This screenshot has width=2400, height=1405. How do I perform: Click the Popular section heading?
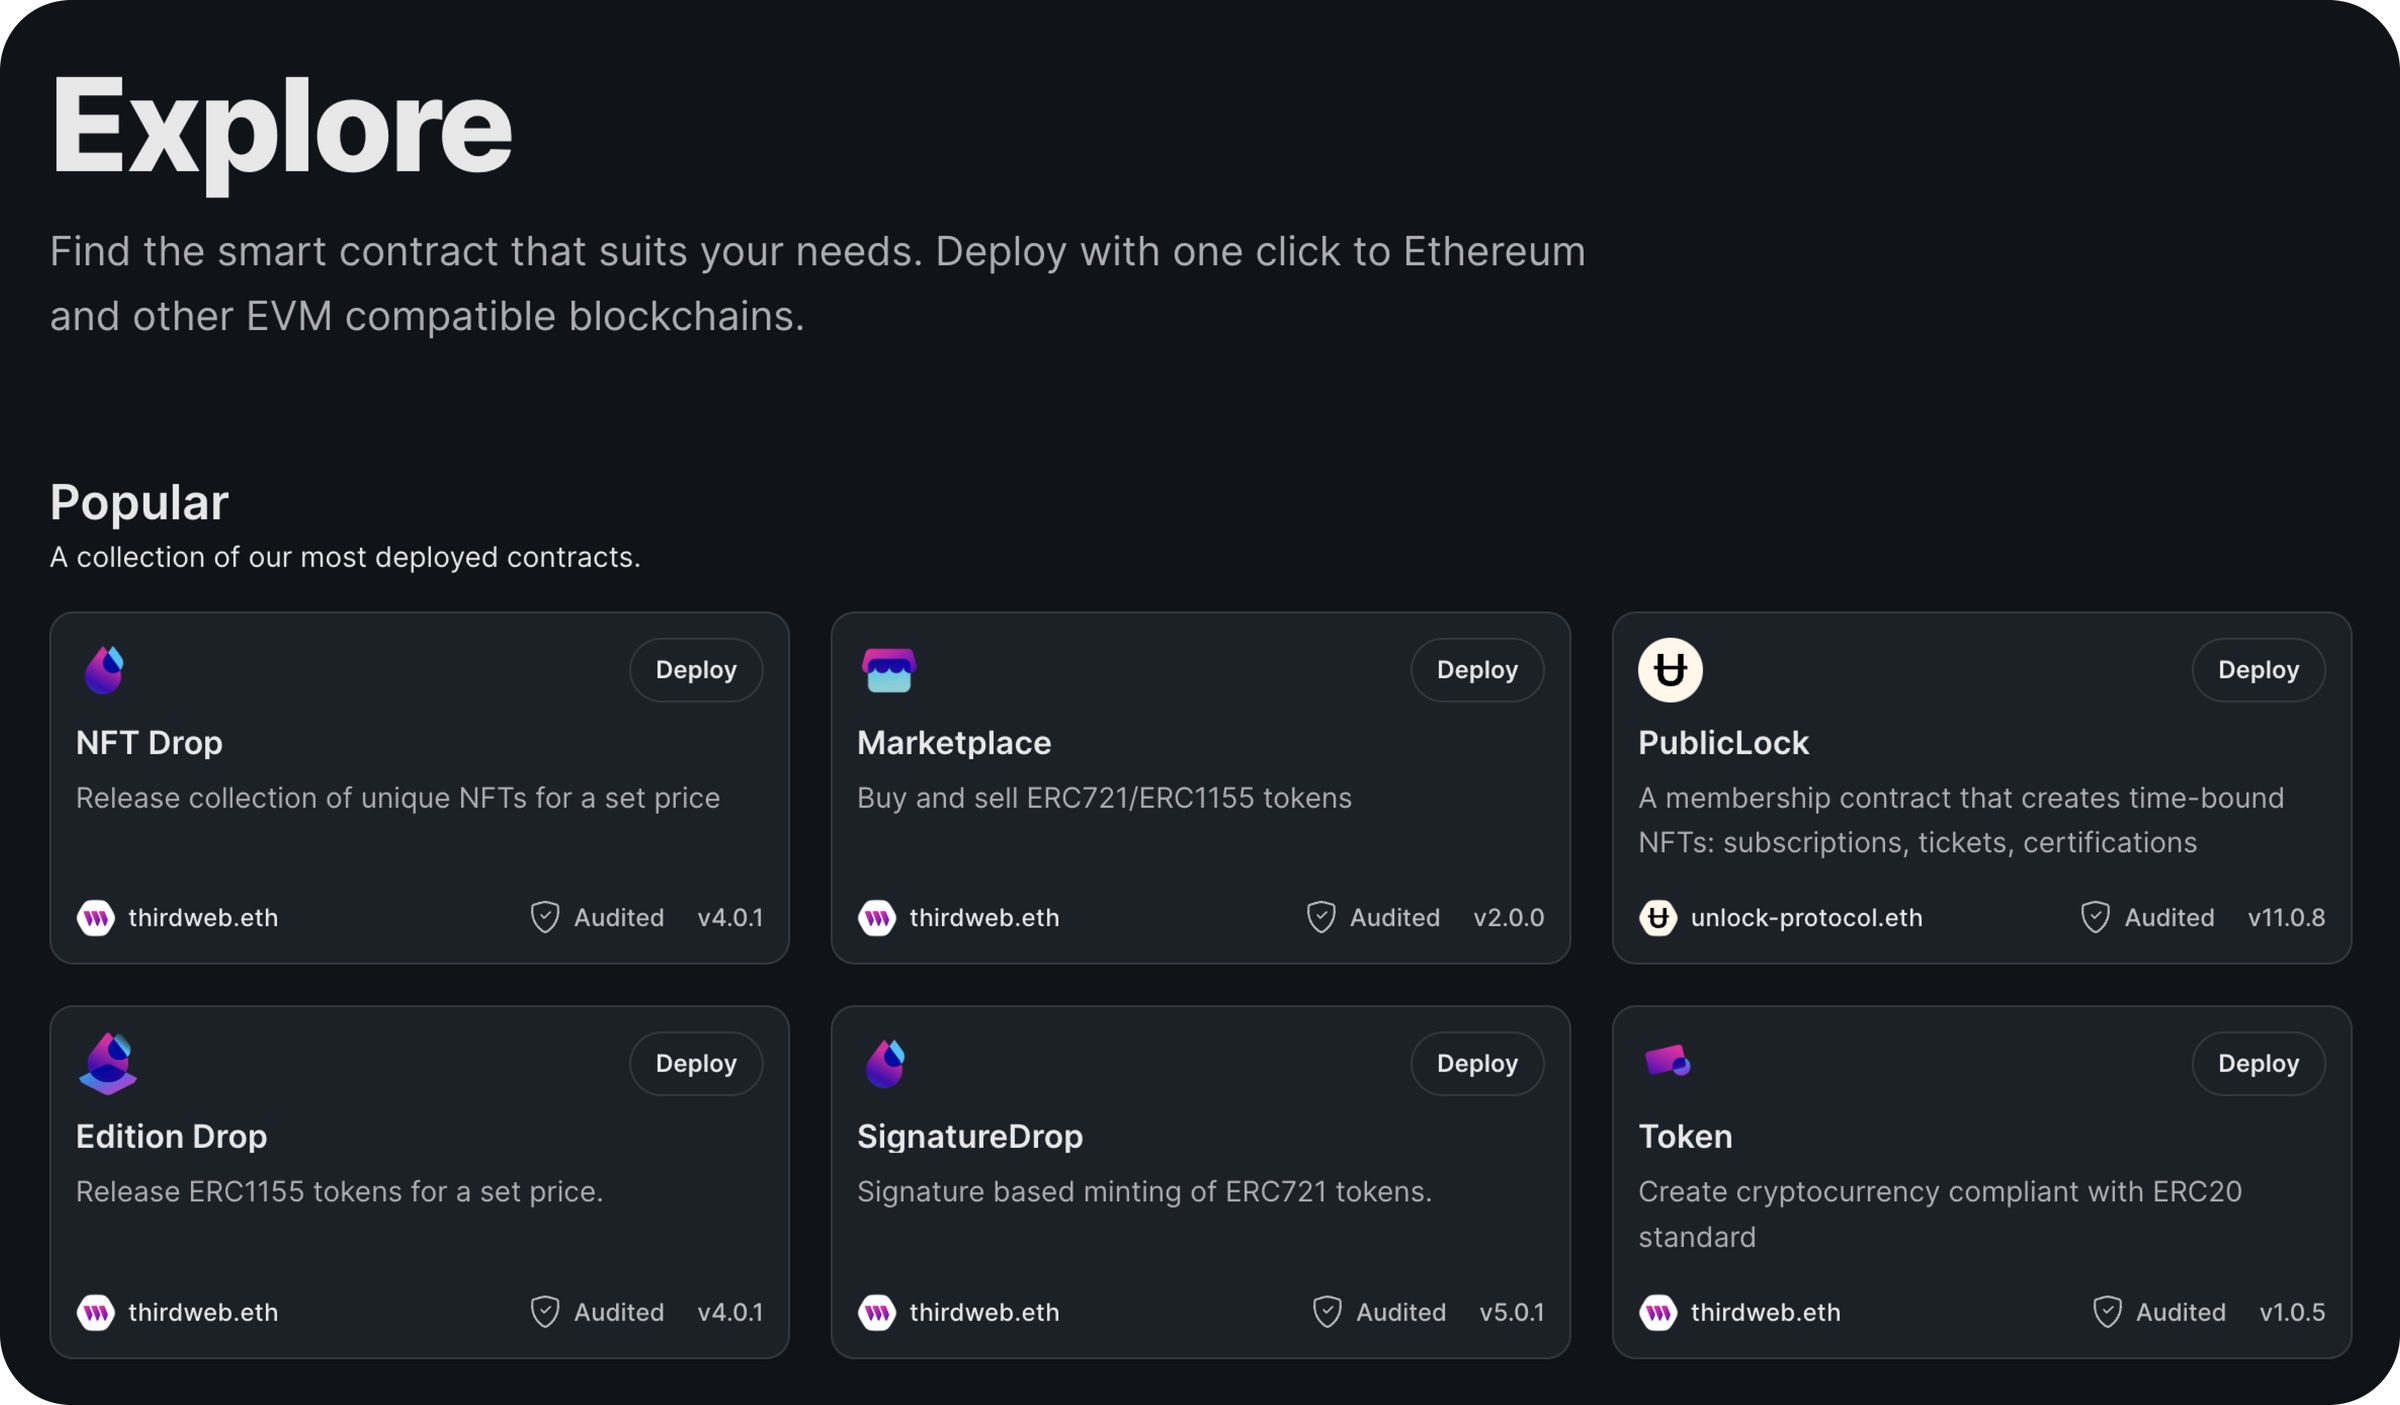point(139,502)
